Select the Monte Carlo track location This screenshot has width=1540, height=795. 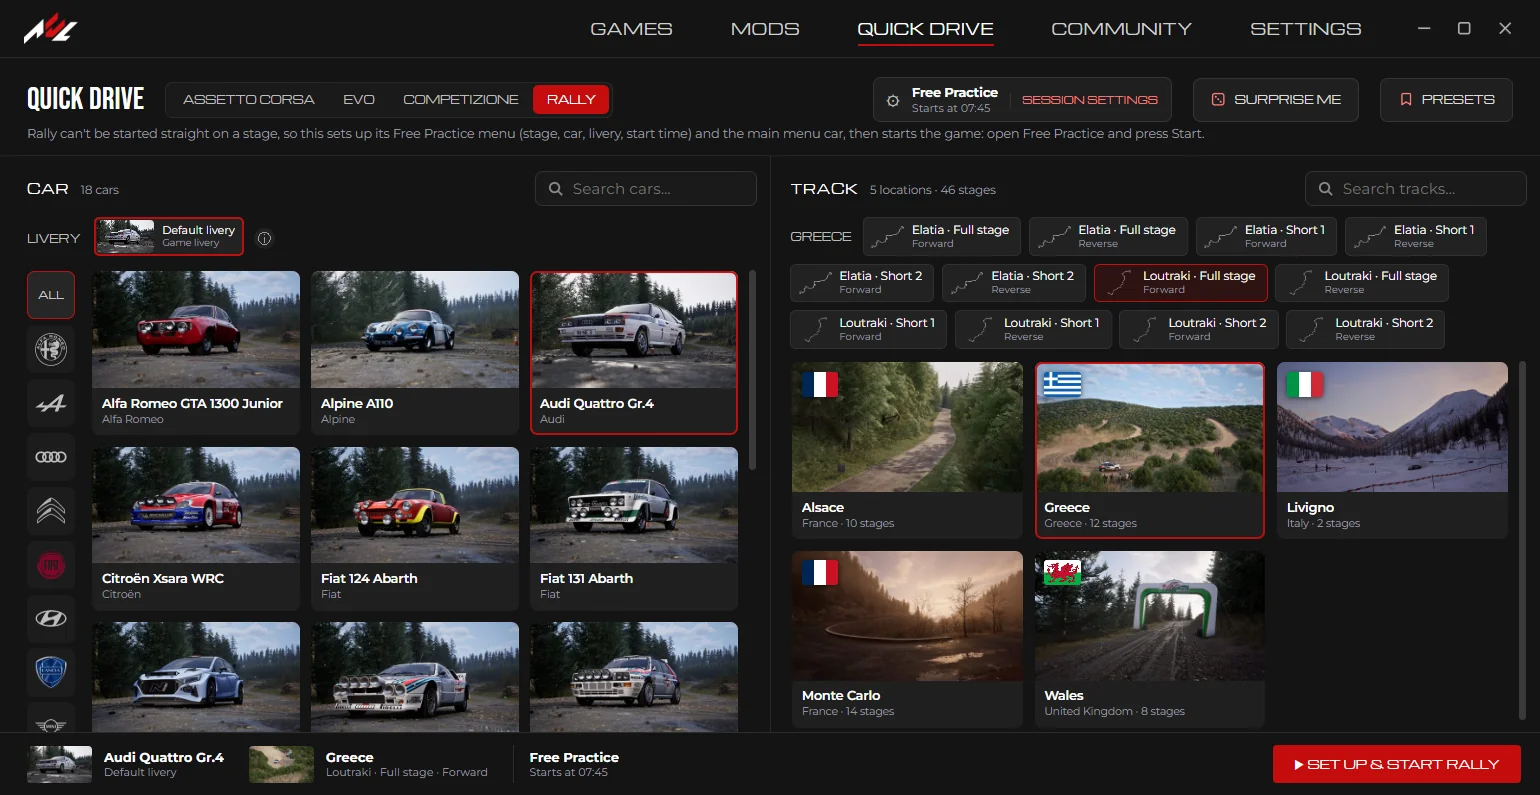coord(907,639)
